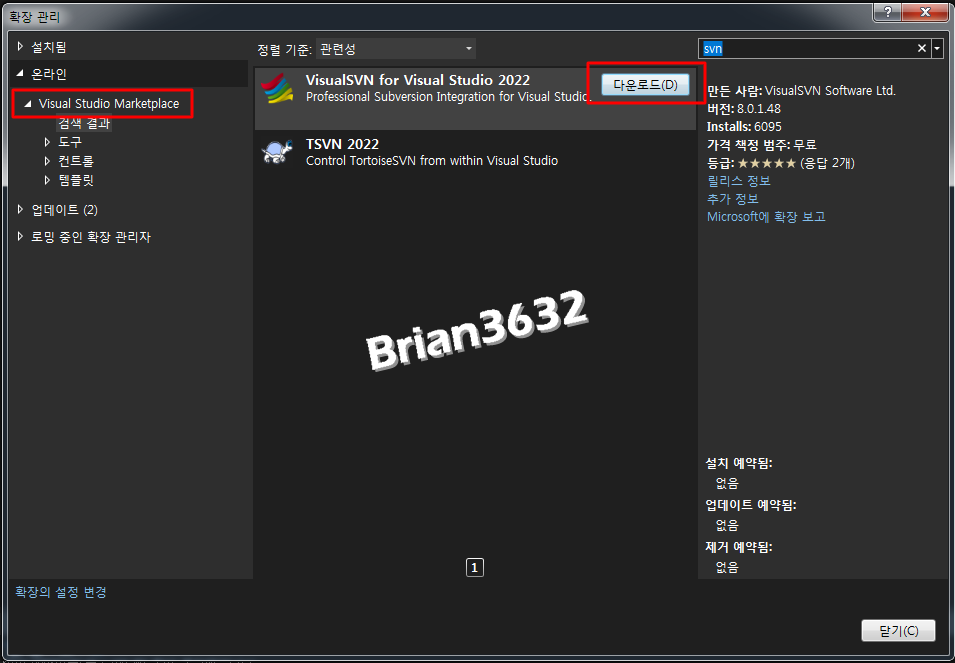The width and height of the screenshot is (955, 663).
Task: Click the 다운로드(D) button
Action: coord(645,85)
